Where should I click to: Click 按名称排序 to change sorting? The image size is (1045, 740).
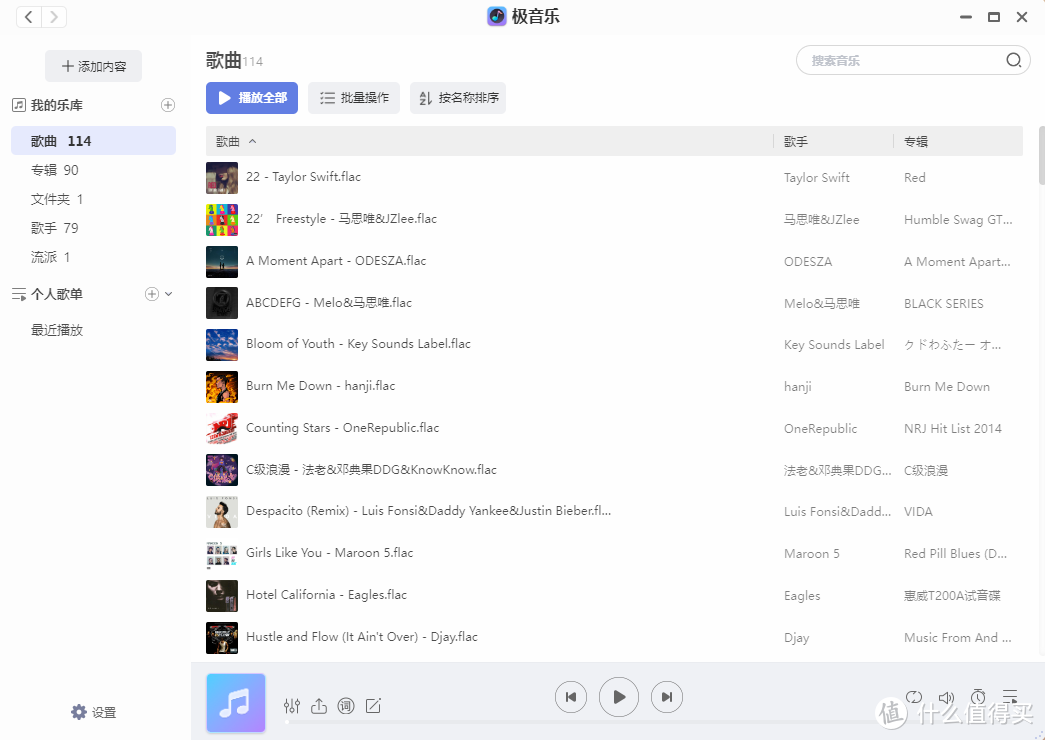(x=458, y=98)
